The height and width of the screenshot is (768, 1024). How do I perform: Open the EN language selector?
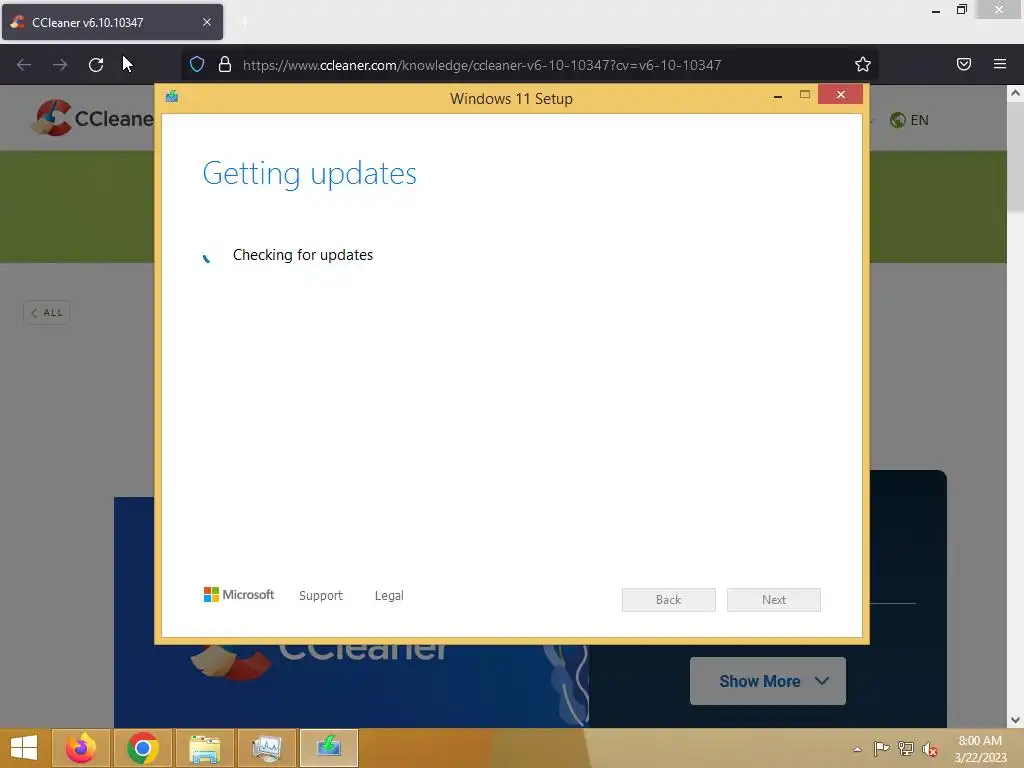point(909,120)
